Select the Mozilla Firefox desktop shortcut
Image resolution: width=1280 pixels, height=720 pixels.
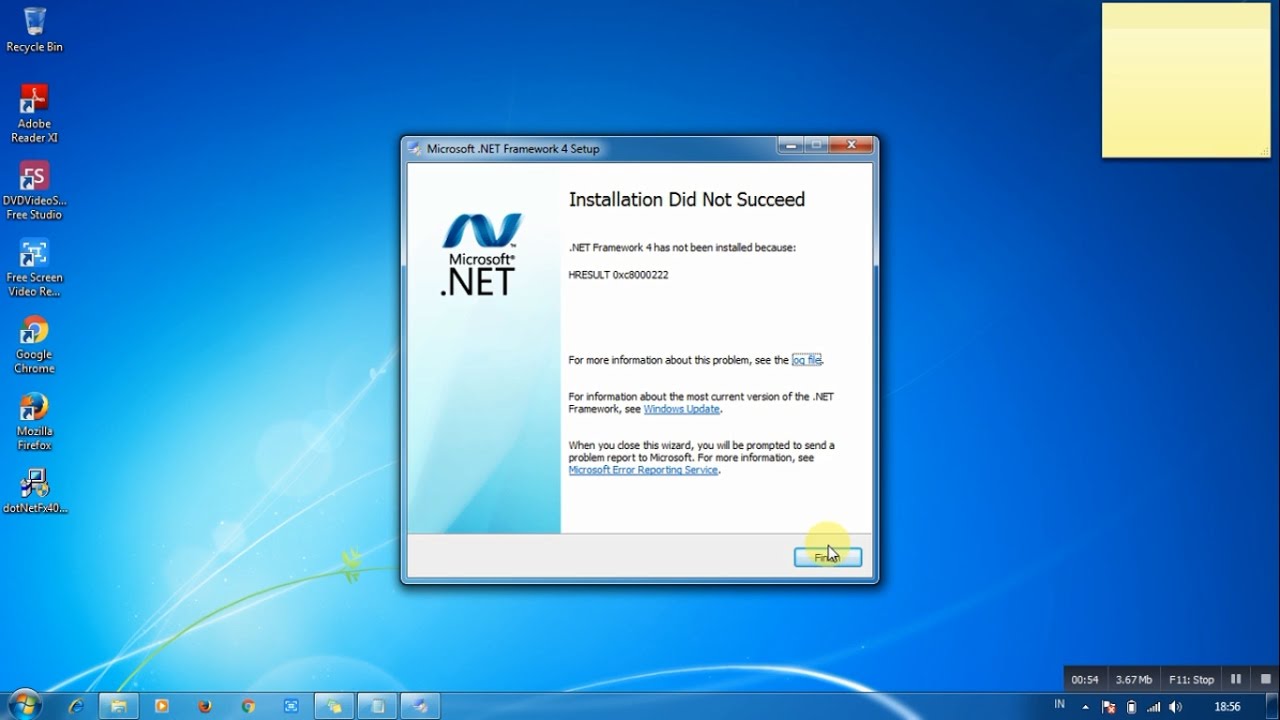coord(34,422)
